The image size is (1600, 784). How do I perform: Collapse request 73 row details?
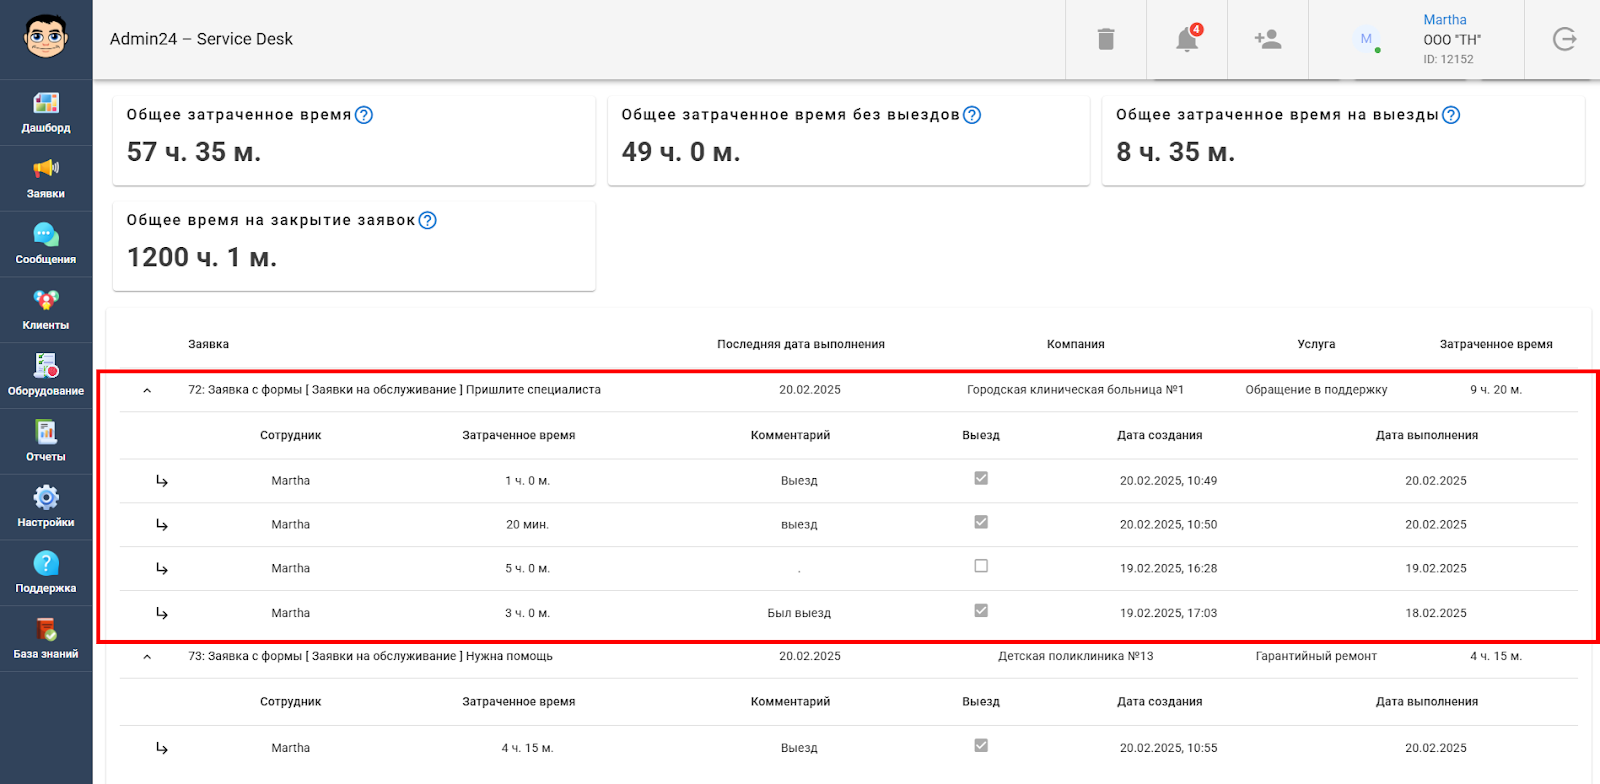pos(147,657)
